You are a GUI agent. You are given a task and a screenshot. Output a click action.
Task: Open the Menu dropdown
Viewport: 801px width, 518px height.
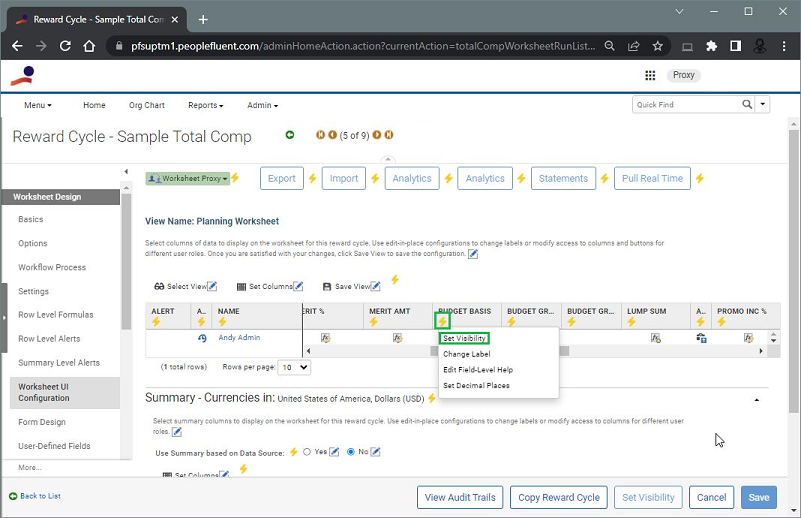tap(38, 105)
